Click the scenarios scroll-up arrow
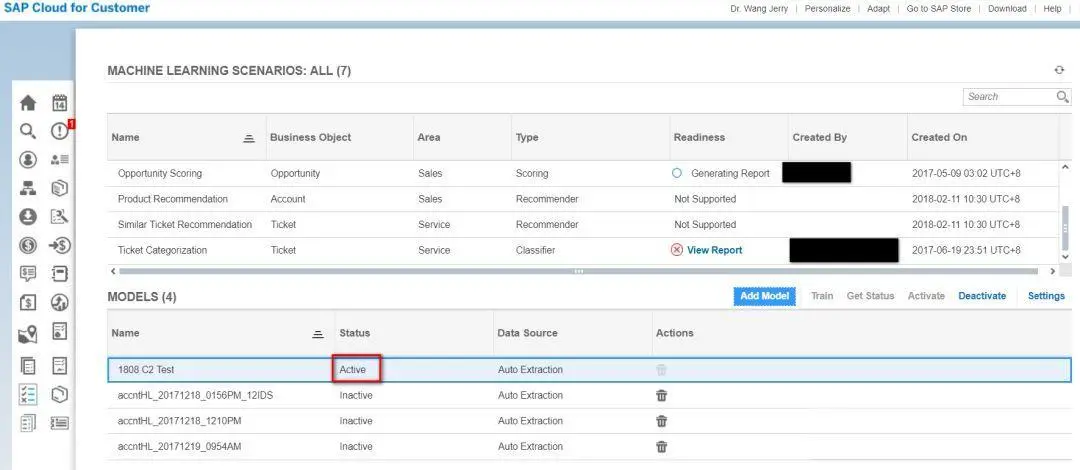Viewport: 1080px width, 470px height. (1066, 167)
